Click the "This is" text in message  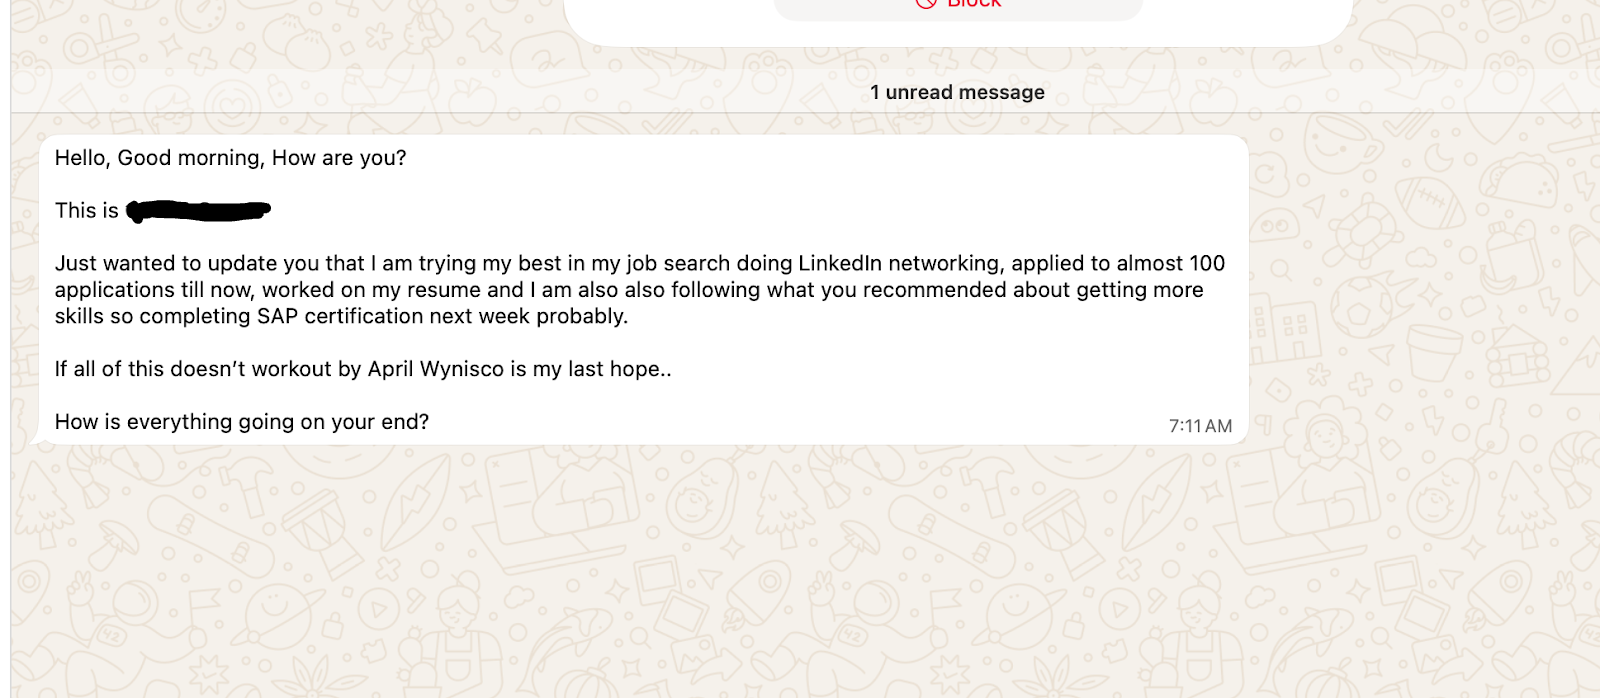pos(86,211)
